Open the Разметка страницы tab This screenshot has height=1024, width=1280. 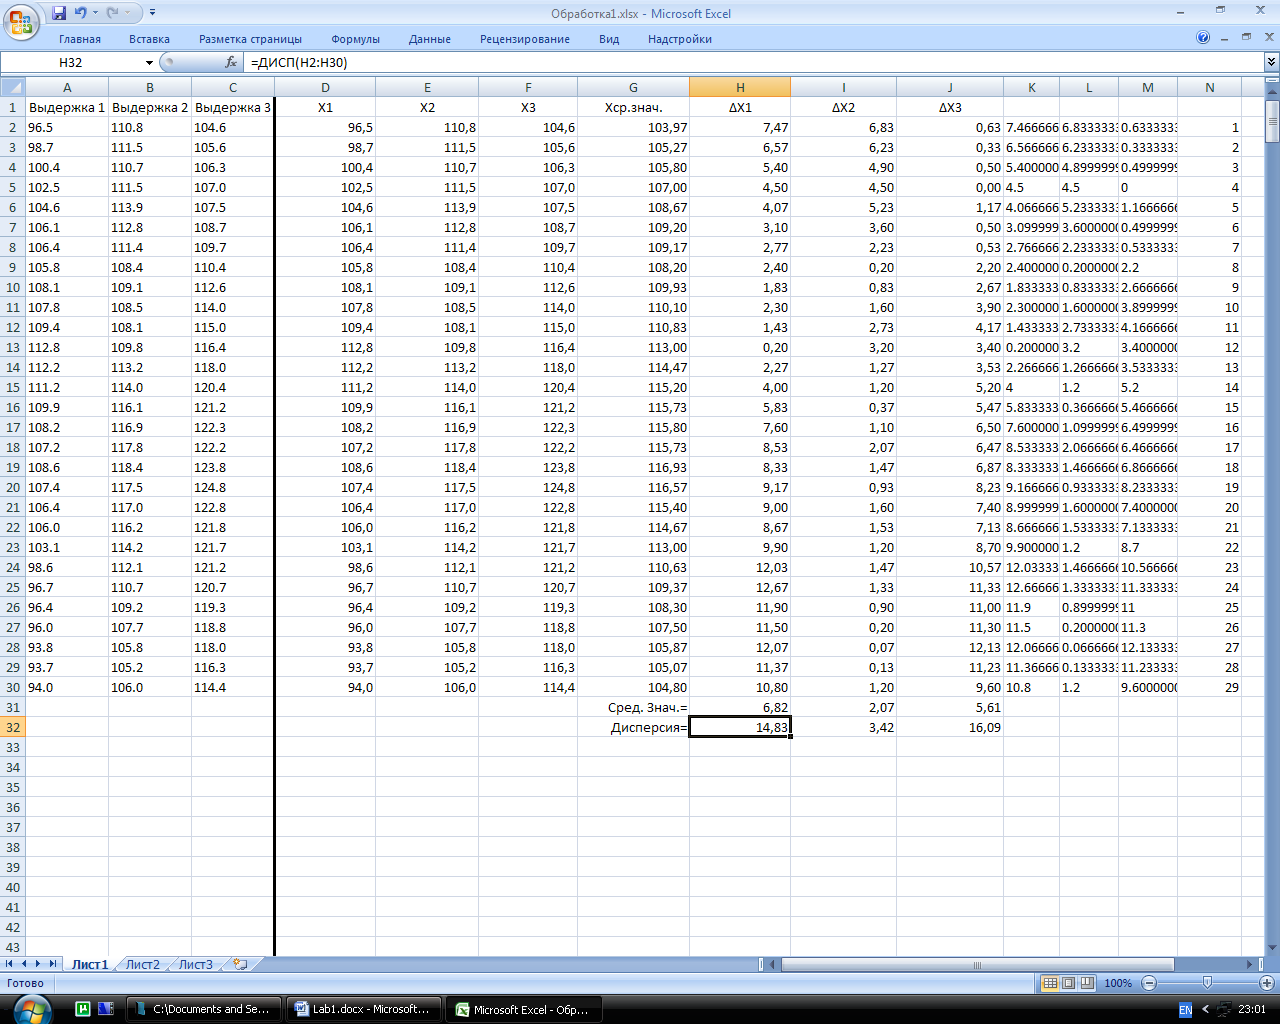[250, 39]
